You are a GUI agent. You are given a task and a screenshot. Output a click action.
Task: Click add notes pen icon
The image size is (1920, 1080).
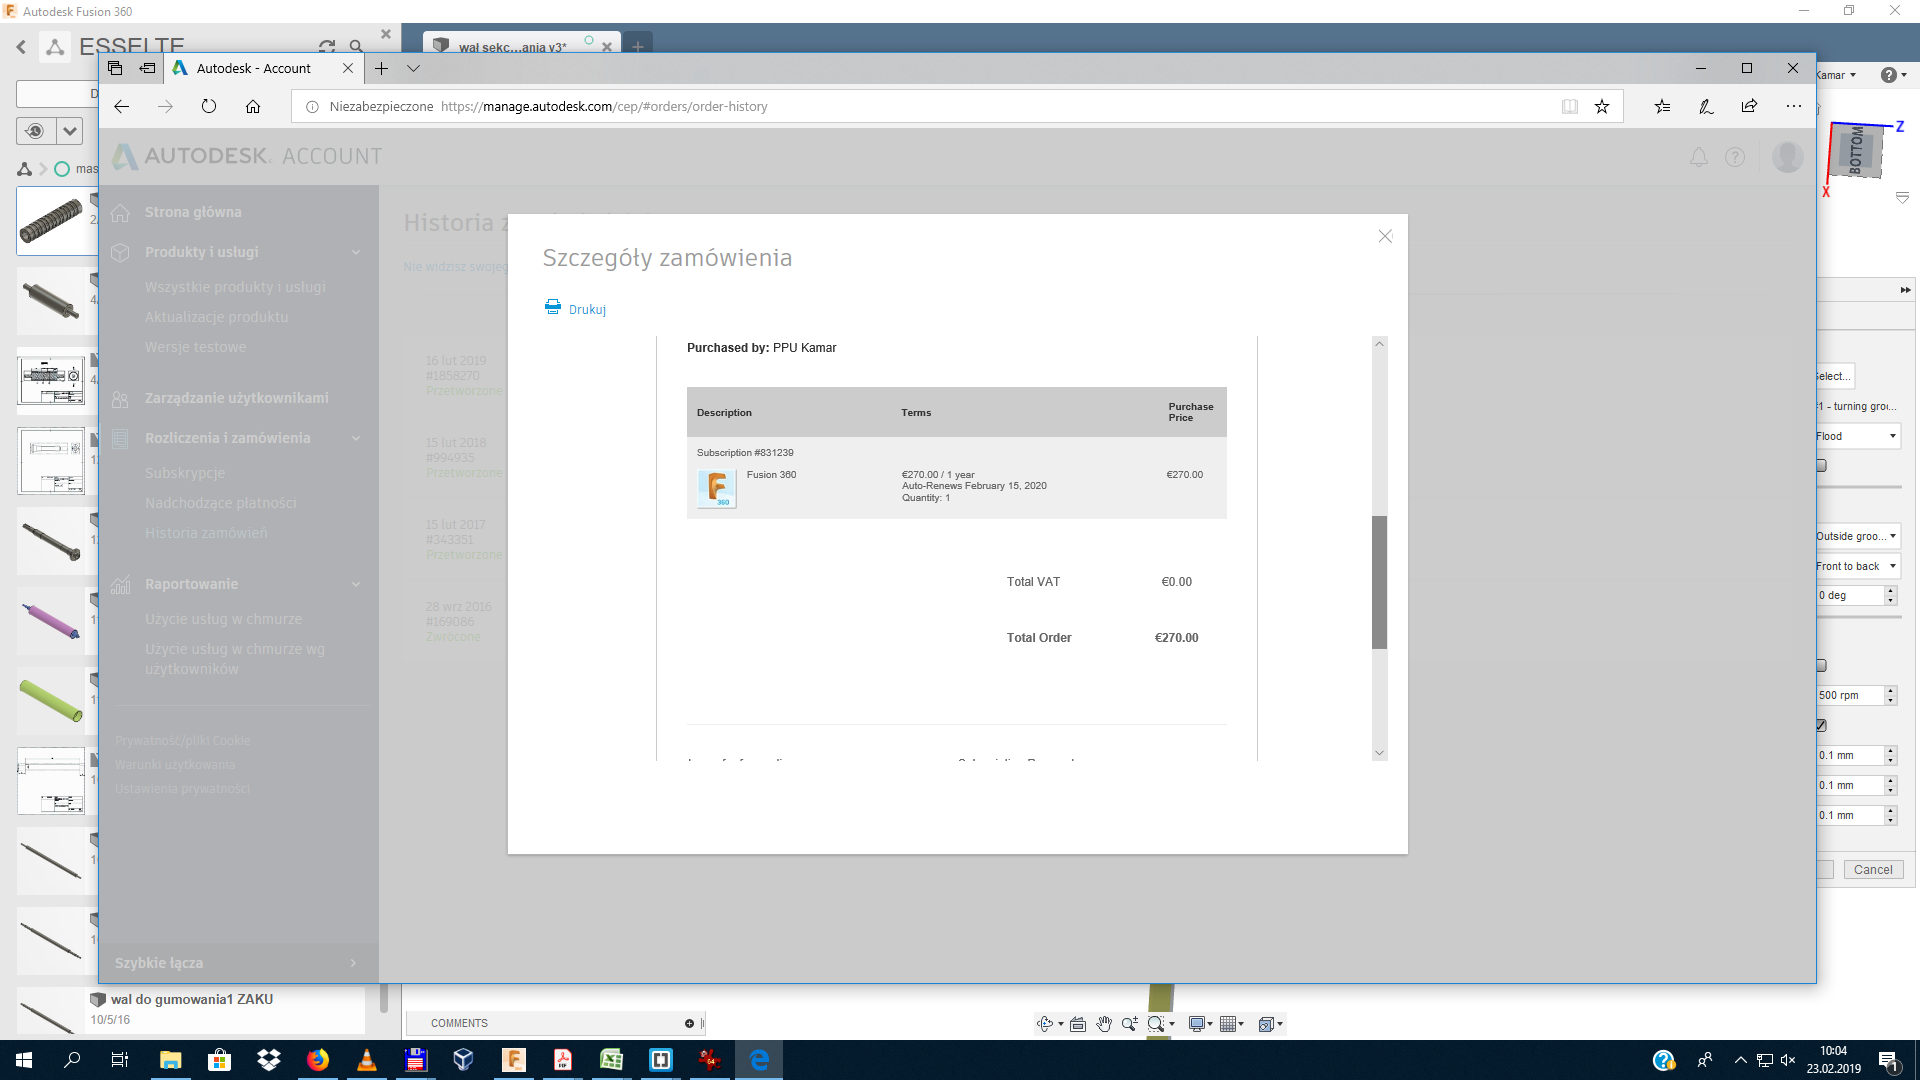pyautogui.click(x=1706, y=106)
